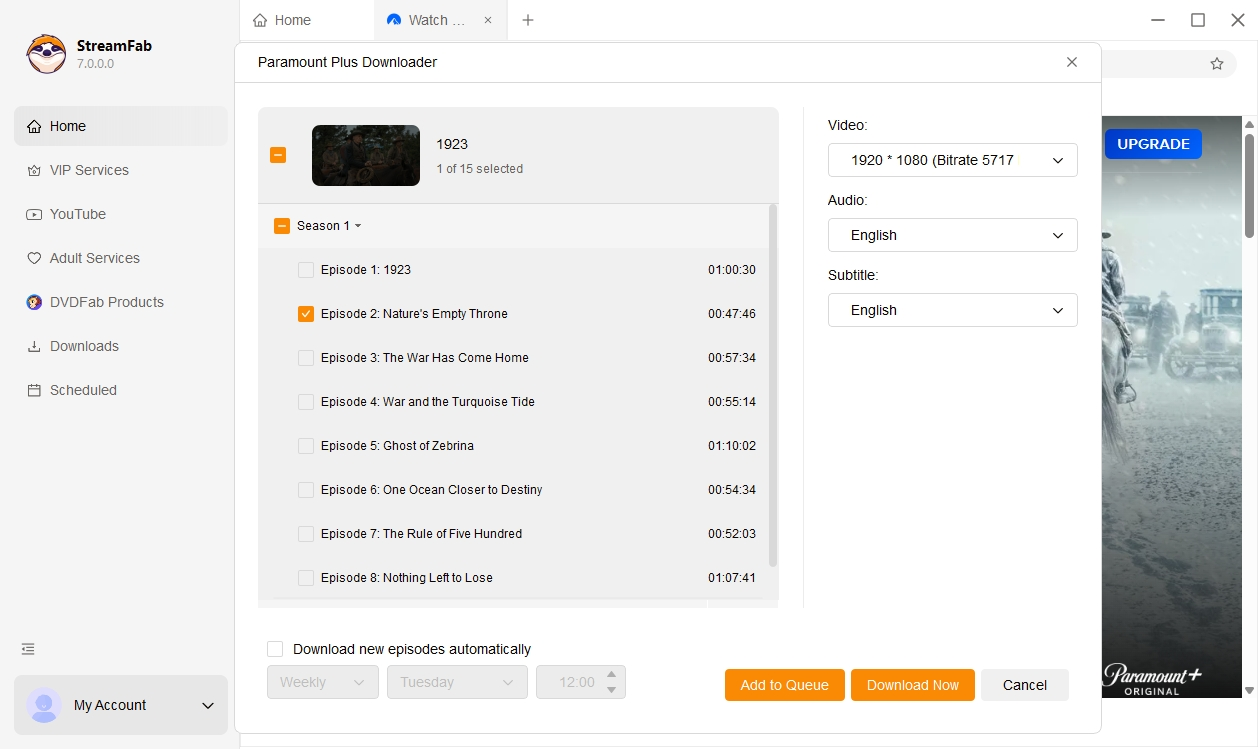
Task: Click the Add to Queue button
Action: 784,685
